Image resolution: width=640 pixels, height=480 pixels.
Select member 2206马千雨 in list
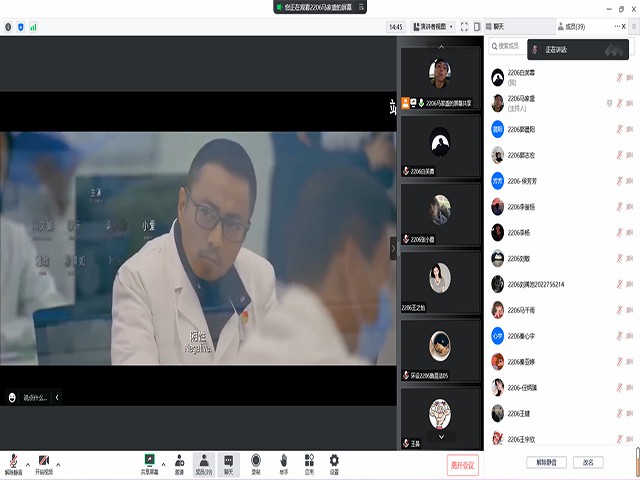(x=562, y=310)
